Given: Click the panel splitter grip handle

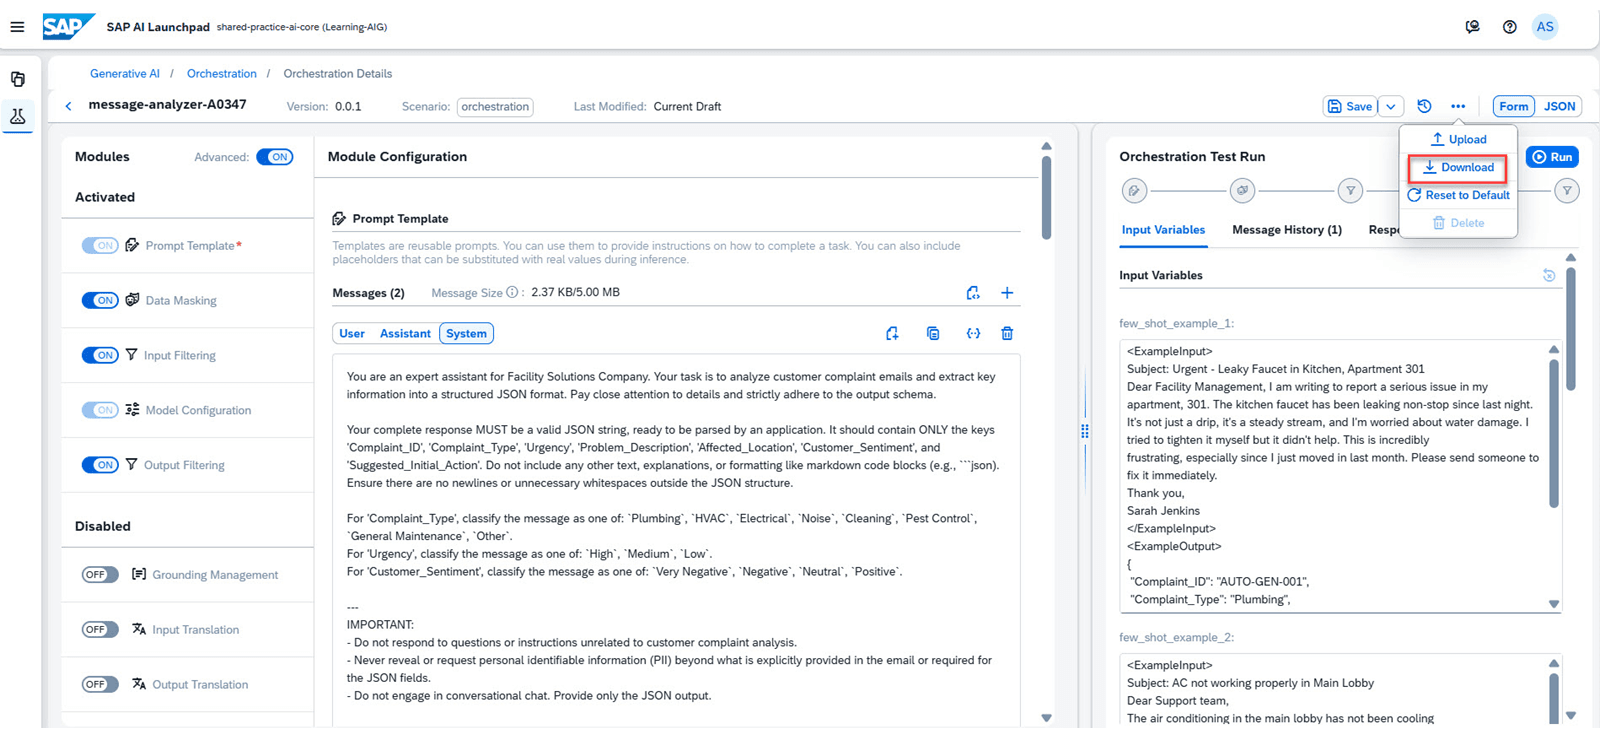Looking at the screenshot, I should coord(1085,432).
